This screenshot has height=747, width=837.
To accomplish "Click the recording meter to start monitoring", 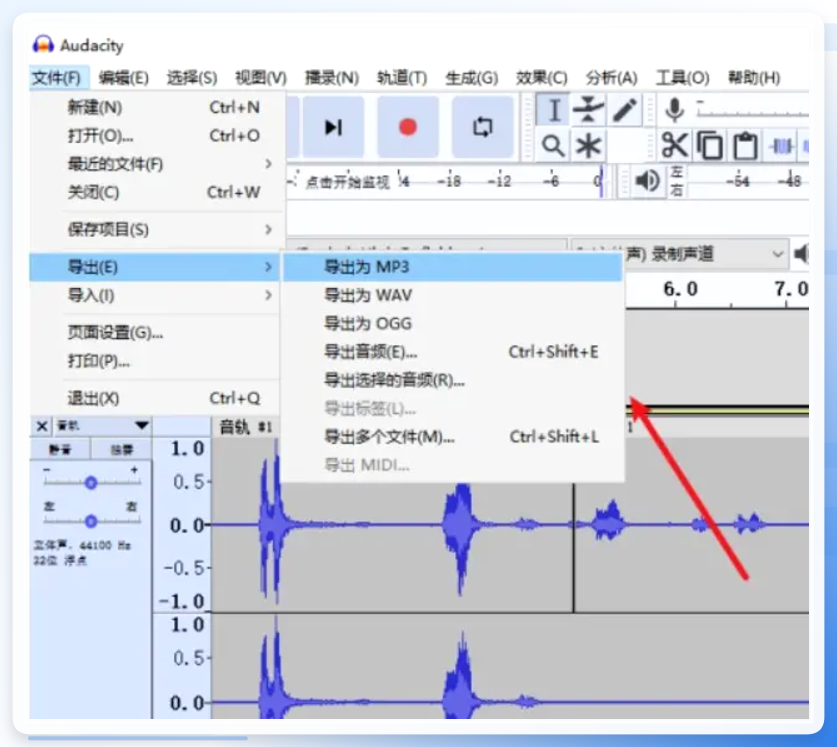I will pos(347,182).
